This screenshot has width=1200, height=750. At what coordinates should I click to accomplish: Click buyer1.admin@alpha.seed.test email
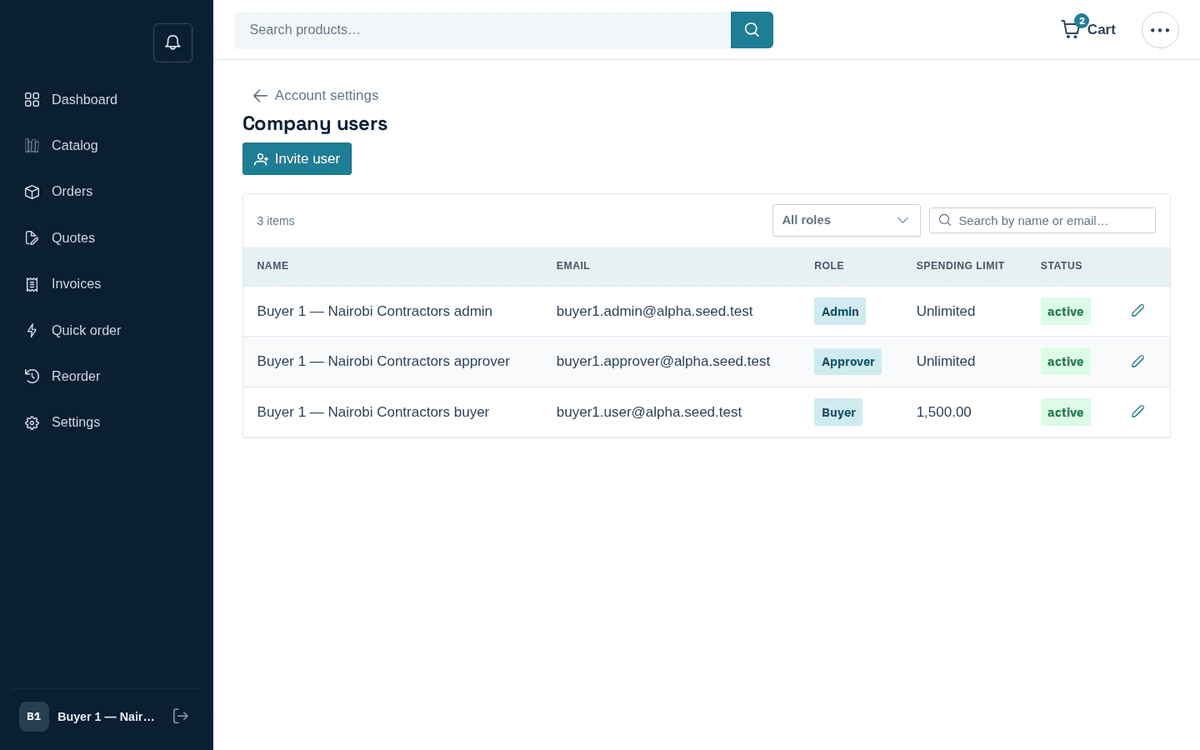[x=654, y=312]
